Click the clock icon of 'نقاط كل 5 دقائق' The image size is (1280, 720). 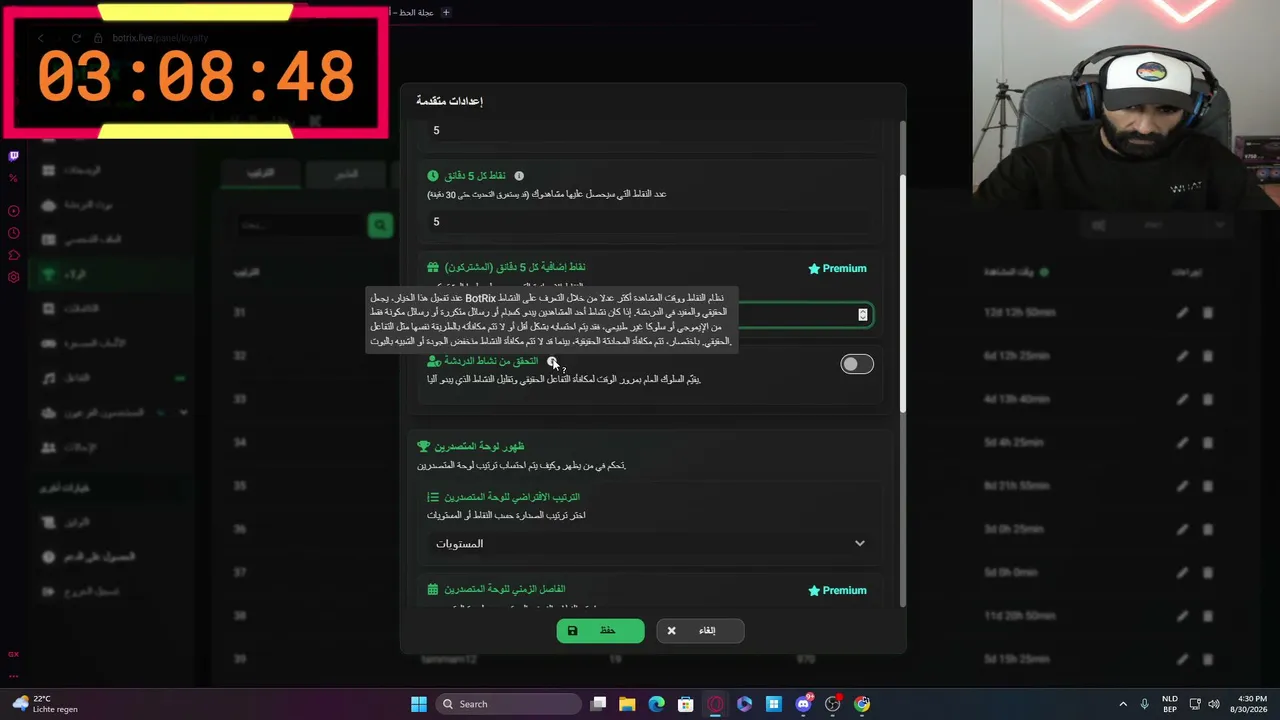tap(433, 176)
